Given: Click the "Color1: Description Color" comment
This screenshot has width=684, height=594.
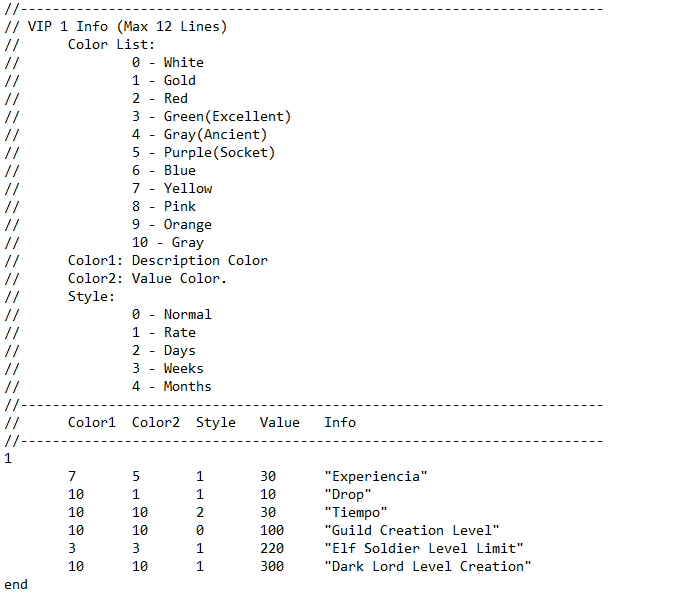Looking at the screenshot, I should click(167, 260).
